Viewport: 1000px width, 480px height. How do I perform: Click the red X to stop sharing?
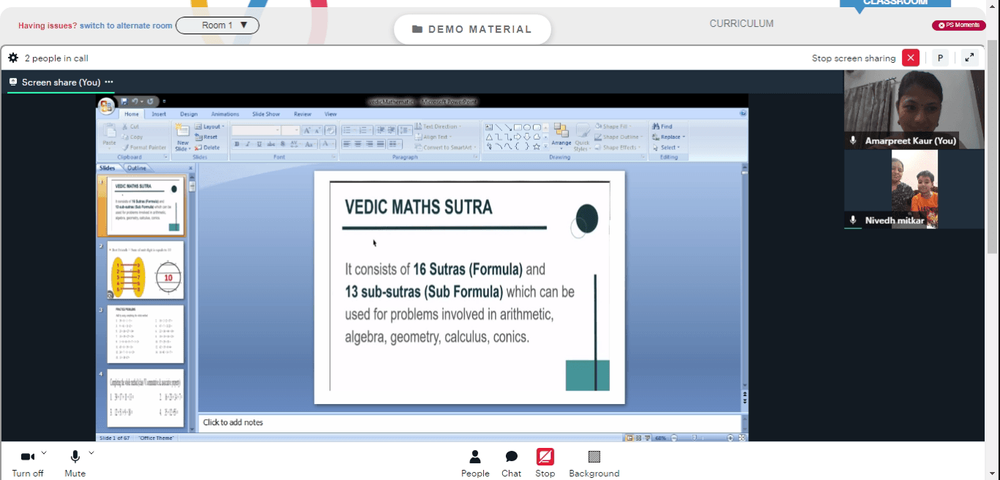tap(910, 58)
